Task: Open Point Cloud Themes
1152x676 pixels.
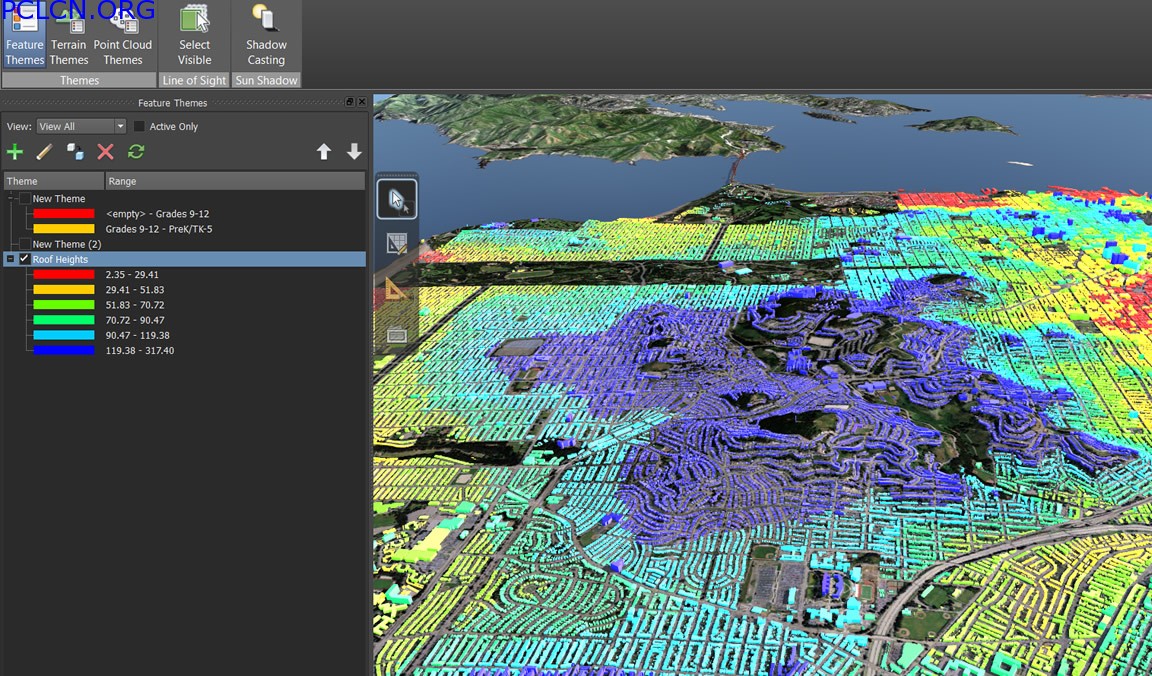Action: pyautogui.click(x=123, y=35)
